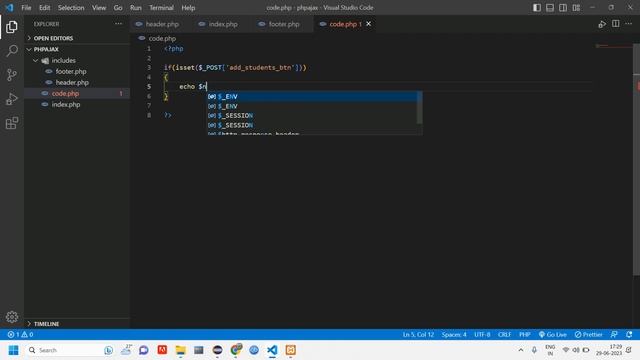Click Spaces: 4 indentation setting
Screen dimensions: 640x360
point(453,334)
